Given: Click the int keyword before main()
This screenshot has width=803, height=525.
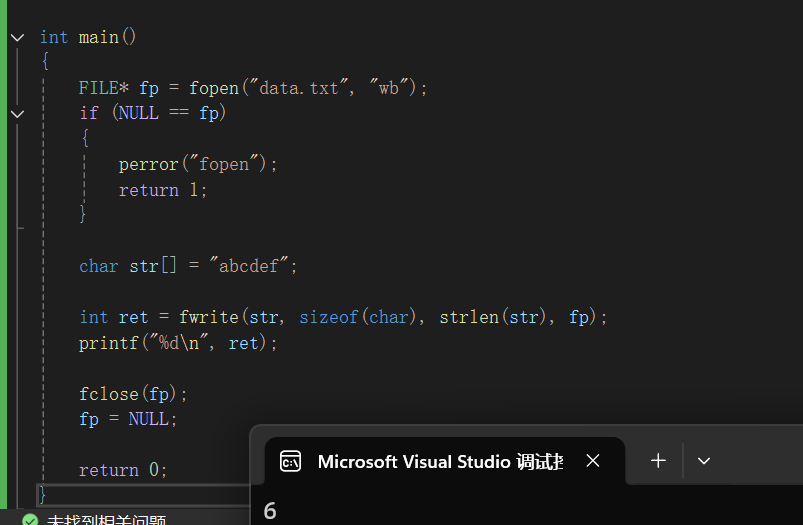Looking at the screenshot, I should (54, 37).
